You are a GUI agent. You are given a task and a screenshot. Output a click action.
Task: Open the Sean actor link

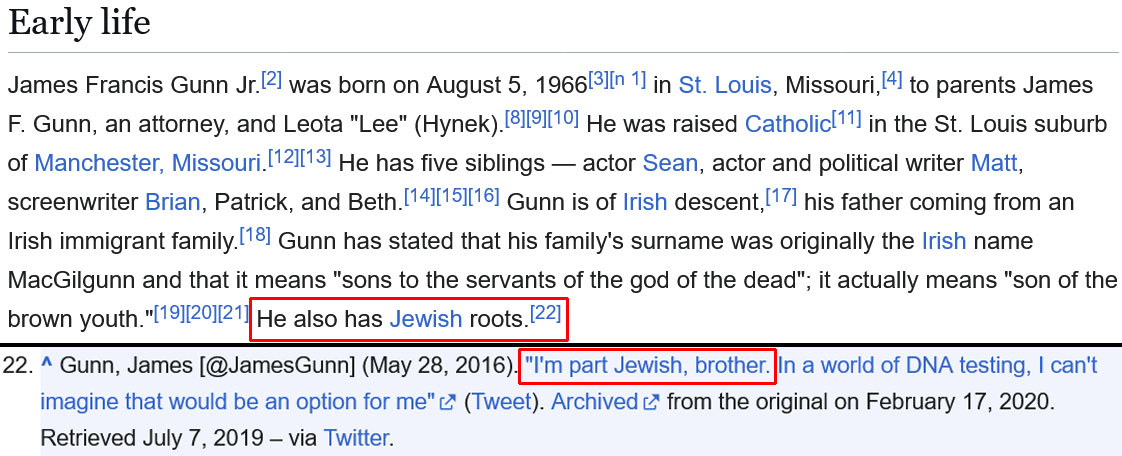669,162
